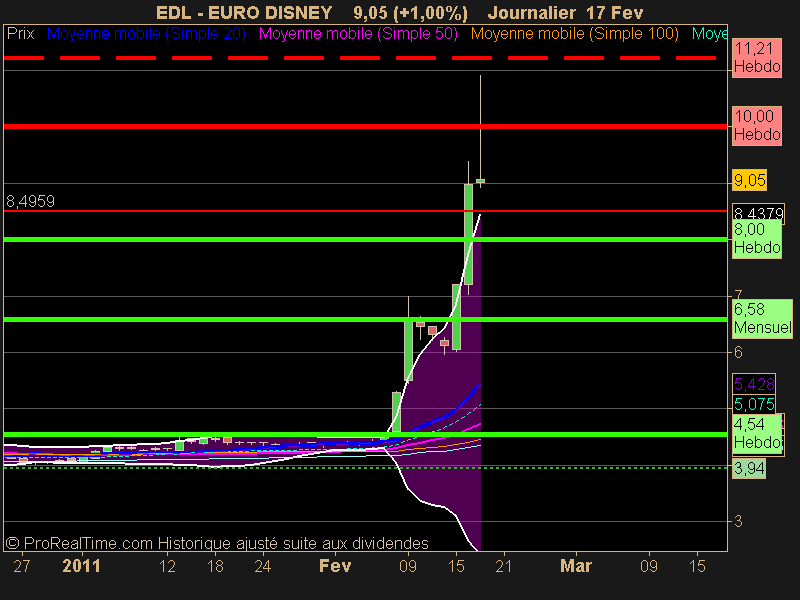Click the 12 date tick on time axis
Image resolution: width=800 pixels, height=600 pixels.
(167, 566)
